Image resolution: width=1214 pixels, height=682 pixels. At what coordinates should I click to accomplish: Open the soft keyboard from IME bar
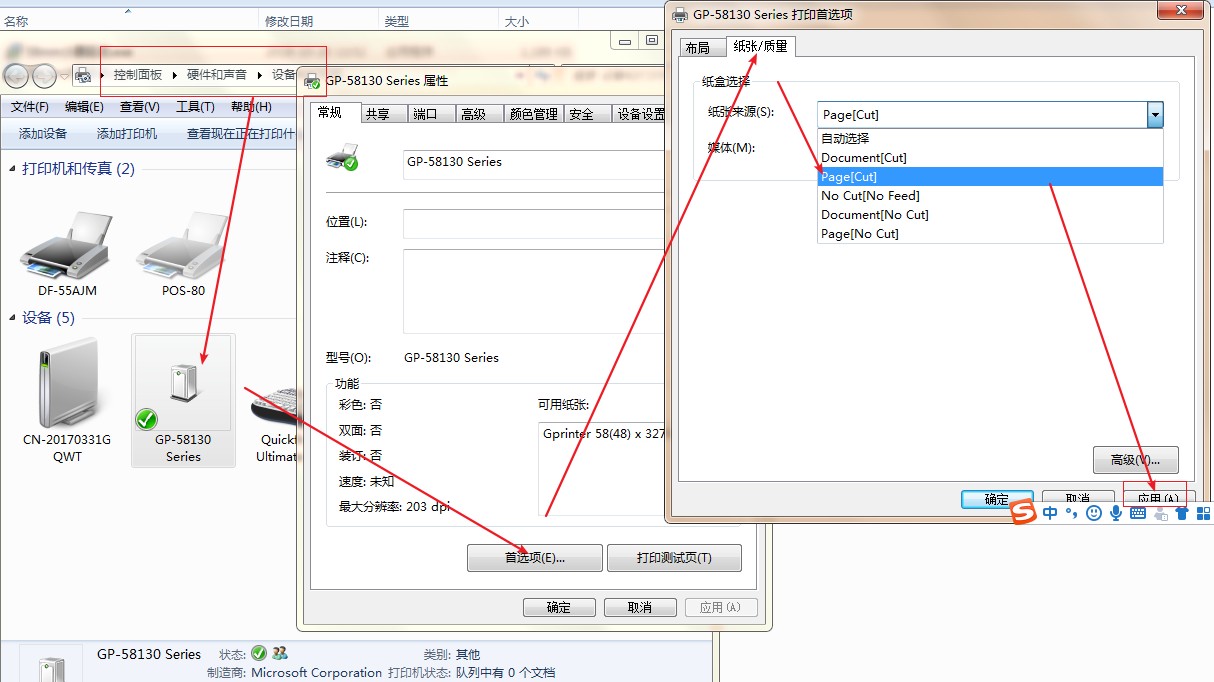pos(1138,513)
